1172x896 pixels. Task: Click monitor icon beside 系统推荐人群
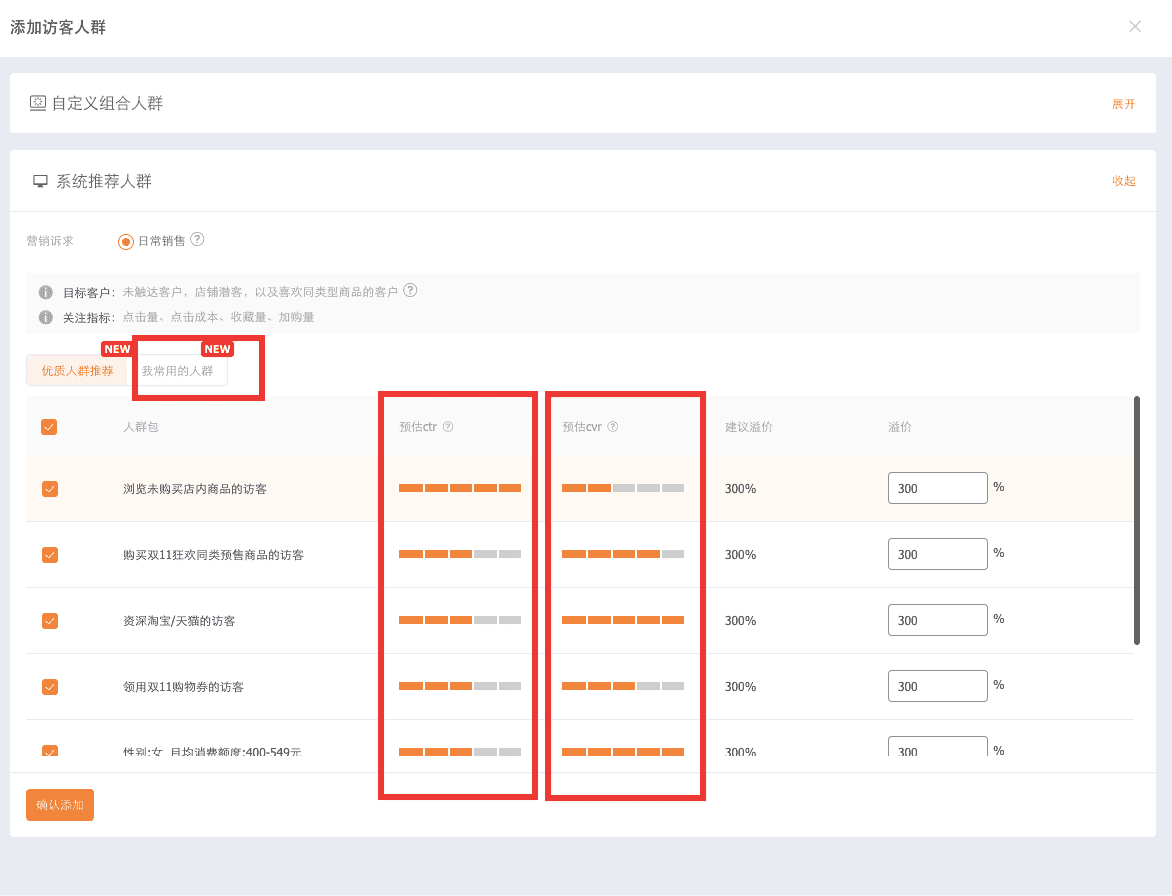point(40,182)
